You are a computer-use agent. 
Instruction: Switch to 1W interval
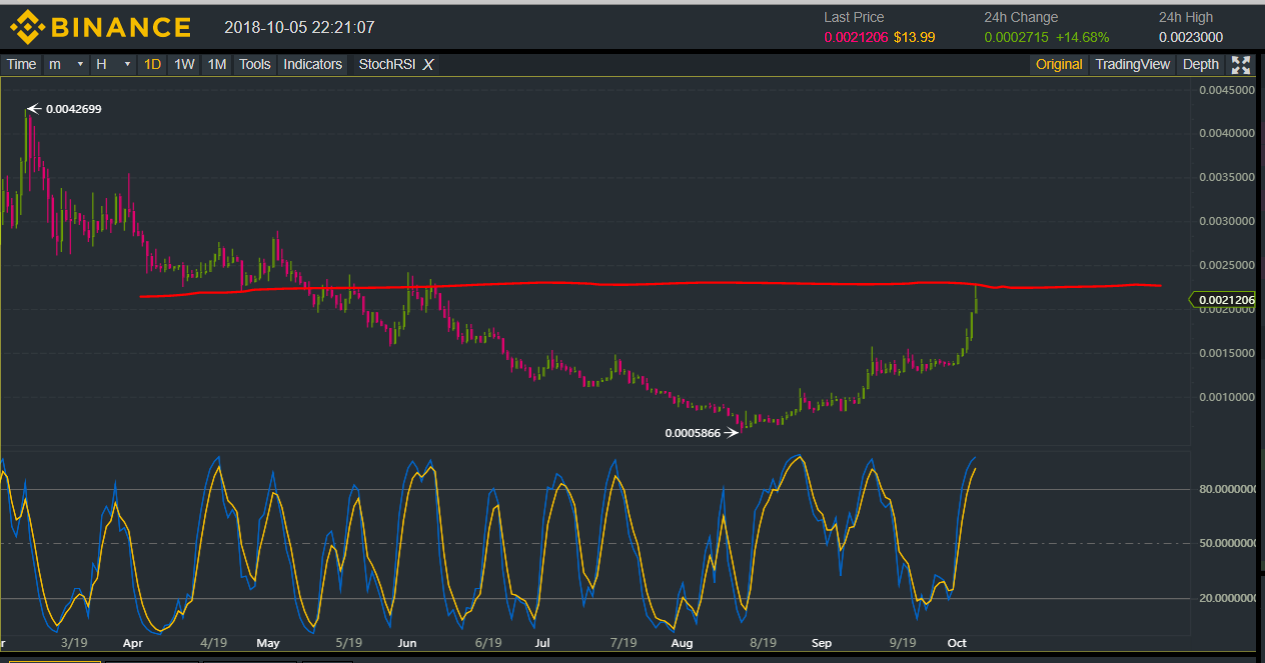(x=184, y=65)
